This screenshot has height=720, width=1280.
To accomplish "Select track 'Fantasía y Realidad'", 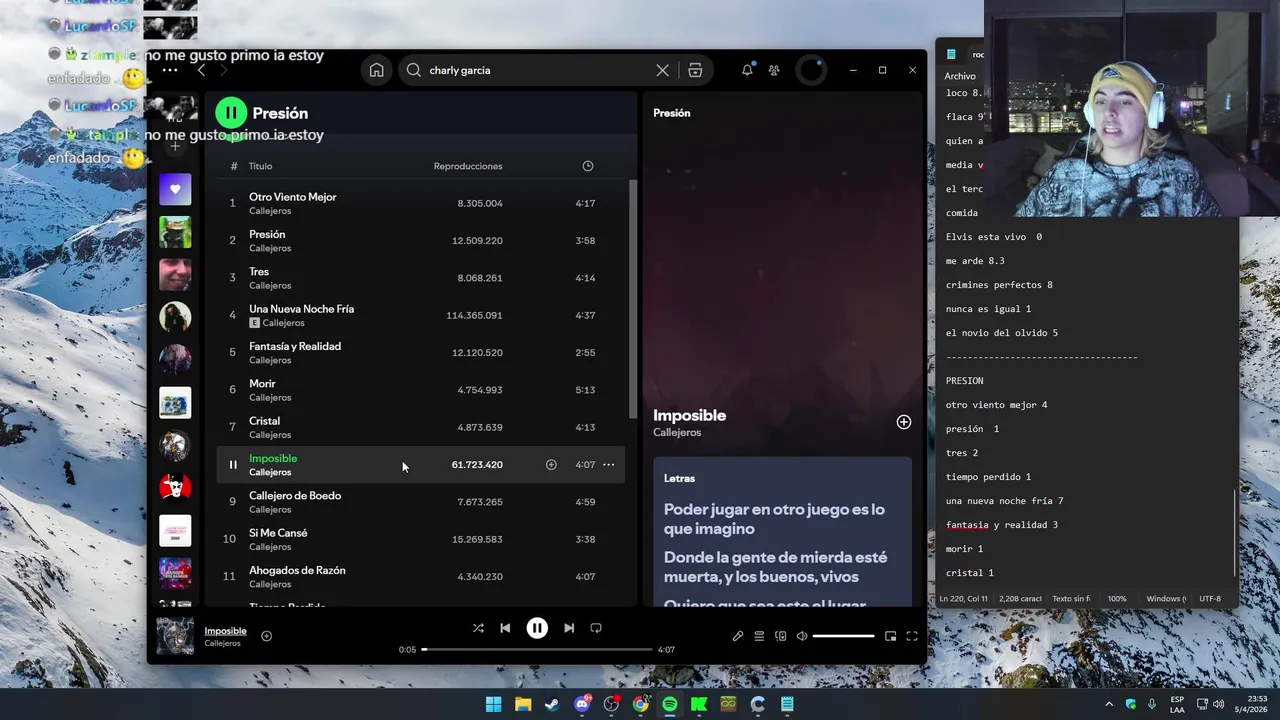I will point(421,352).
